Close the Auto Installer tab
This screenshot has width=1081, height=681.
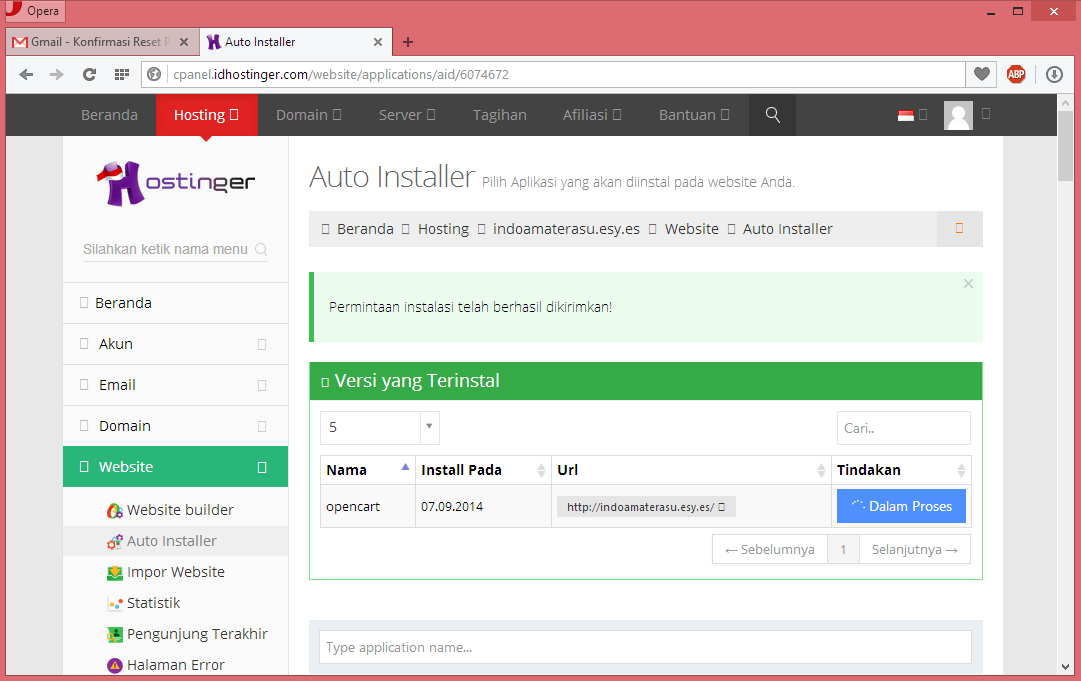click(378, 42)
